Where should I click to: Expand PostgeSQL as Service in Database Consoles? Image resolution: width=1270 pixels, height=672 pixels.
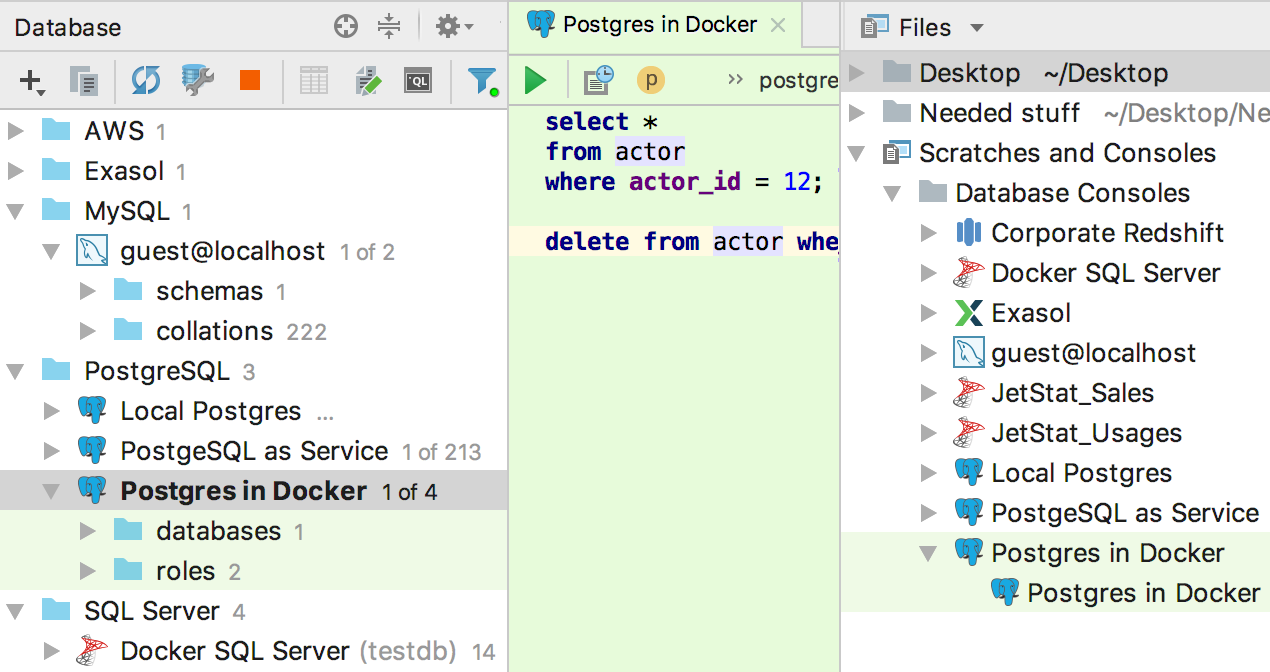928,513
